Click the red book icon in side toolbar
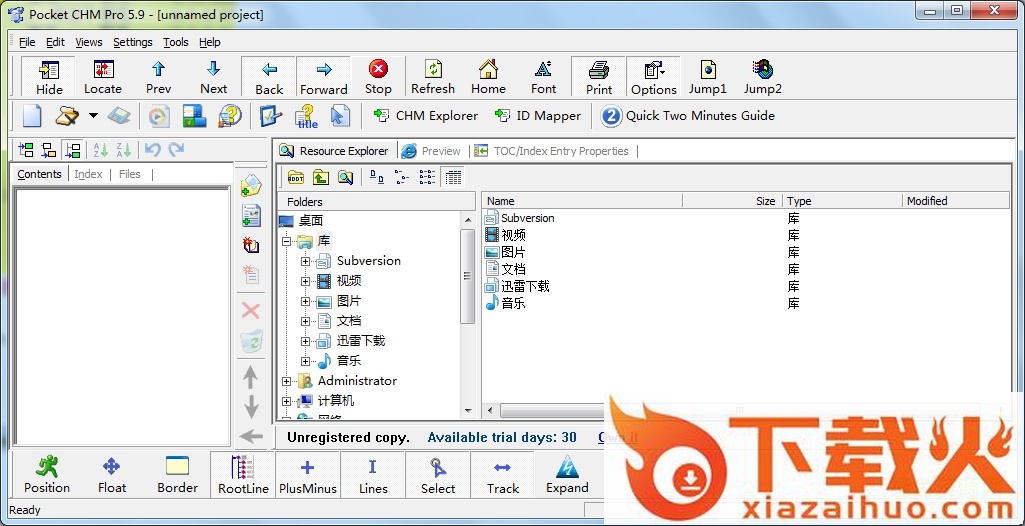The image size is (1025, 526). click(251, 245)
